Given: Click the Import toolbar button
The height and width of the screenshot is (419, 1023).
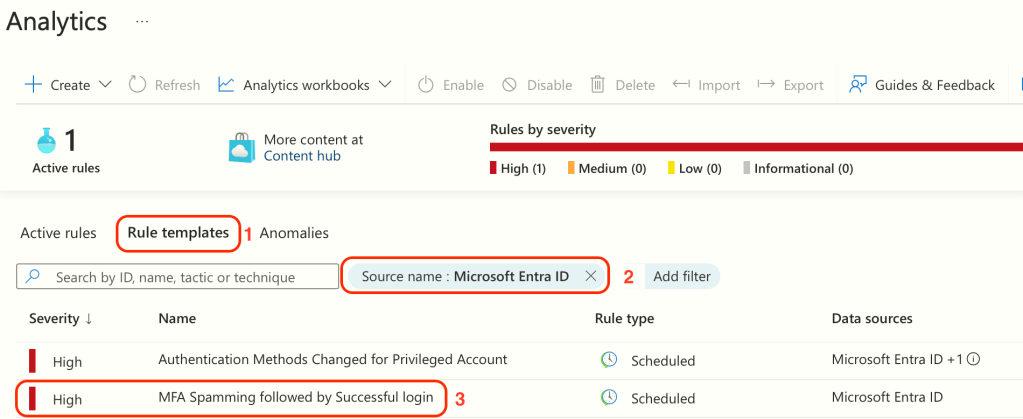Looking at the screenshot, I should pos(706,85).
